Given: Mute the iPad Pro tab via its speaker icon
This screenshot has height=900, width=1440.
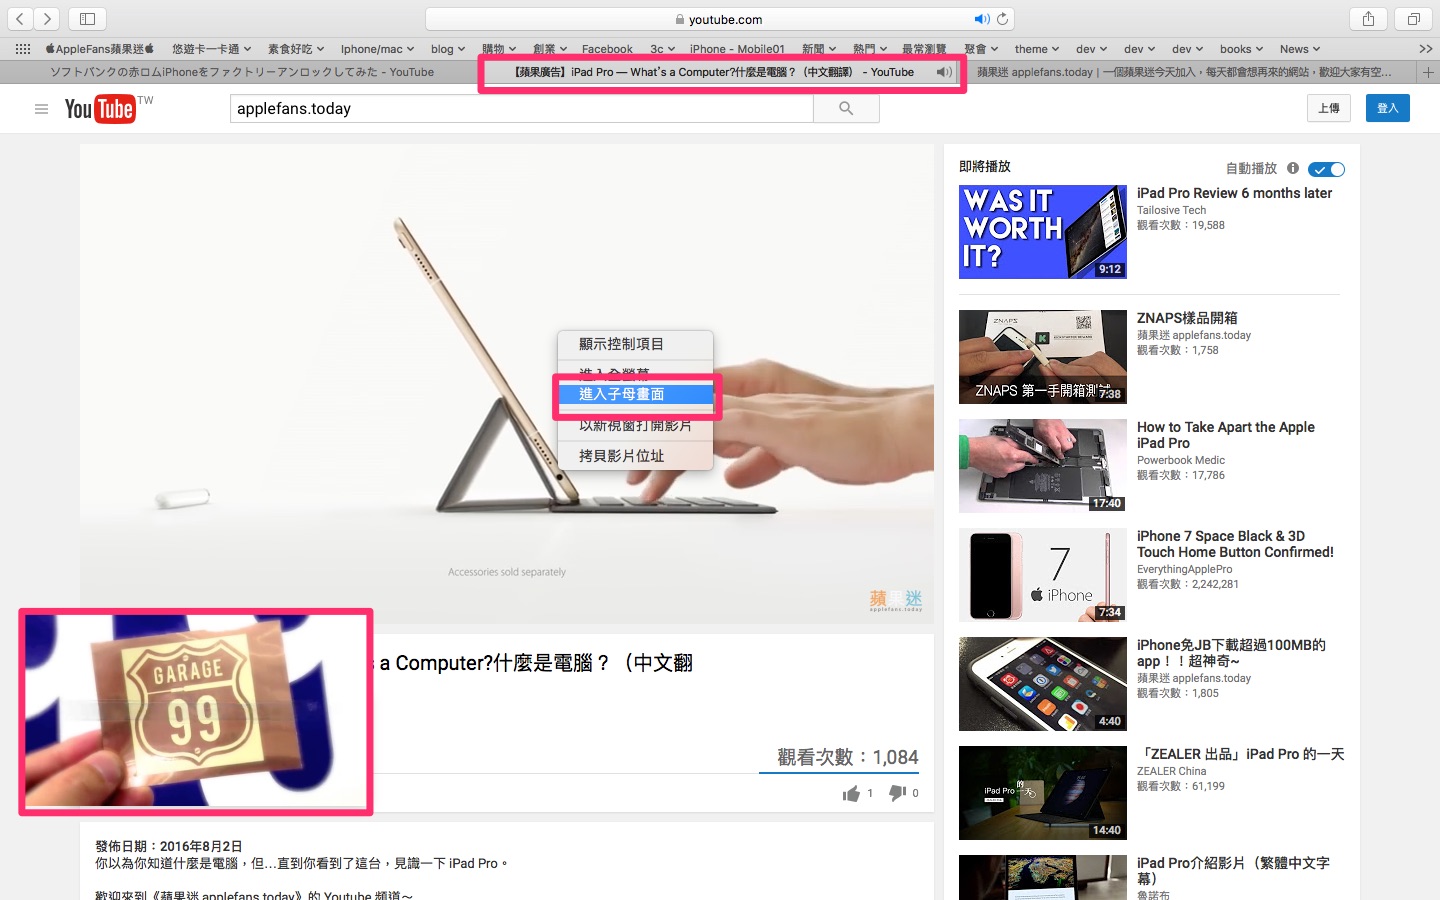Looking at the screenshot, I should [x=943, y=72].
